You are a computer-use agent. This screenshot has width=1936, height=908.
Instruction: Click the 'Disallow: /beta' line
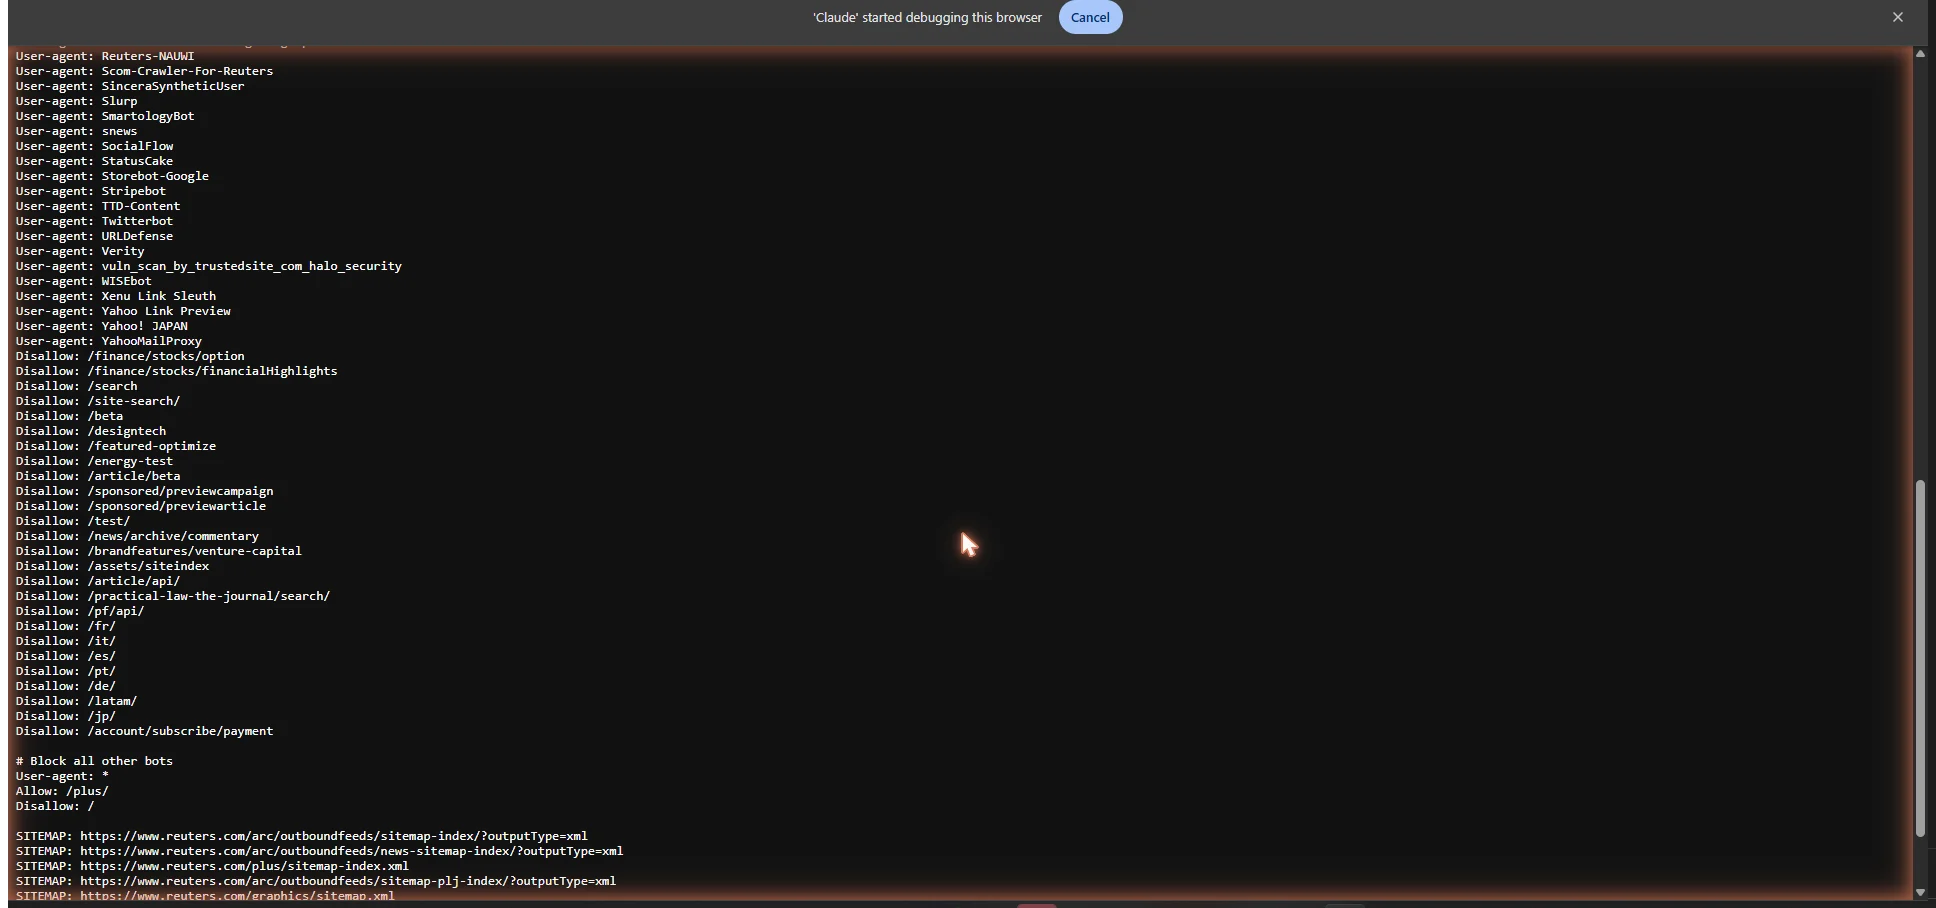(69, 416)
